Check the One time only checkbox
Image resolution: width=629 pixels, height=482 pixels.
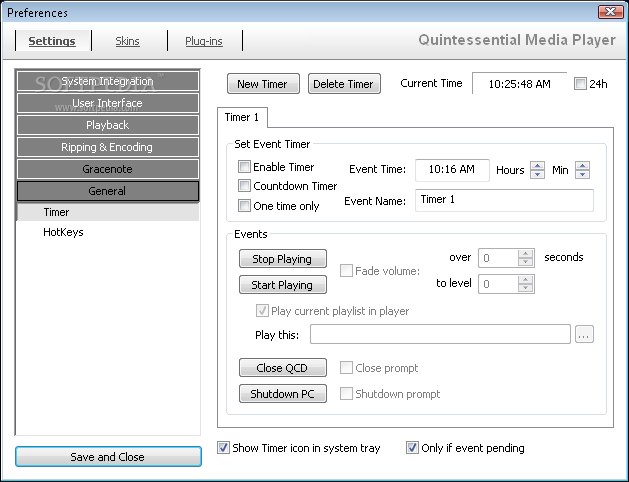pyautogui.click(x=244, y=206)
